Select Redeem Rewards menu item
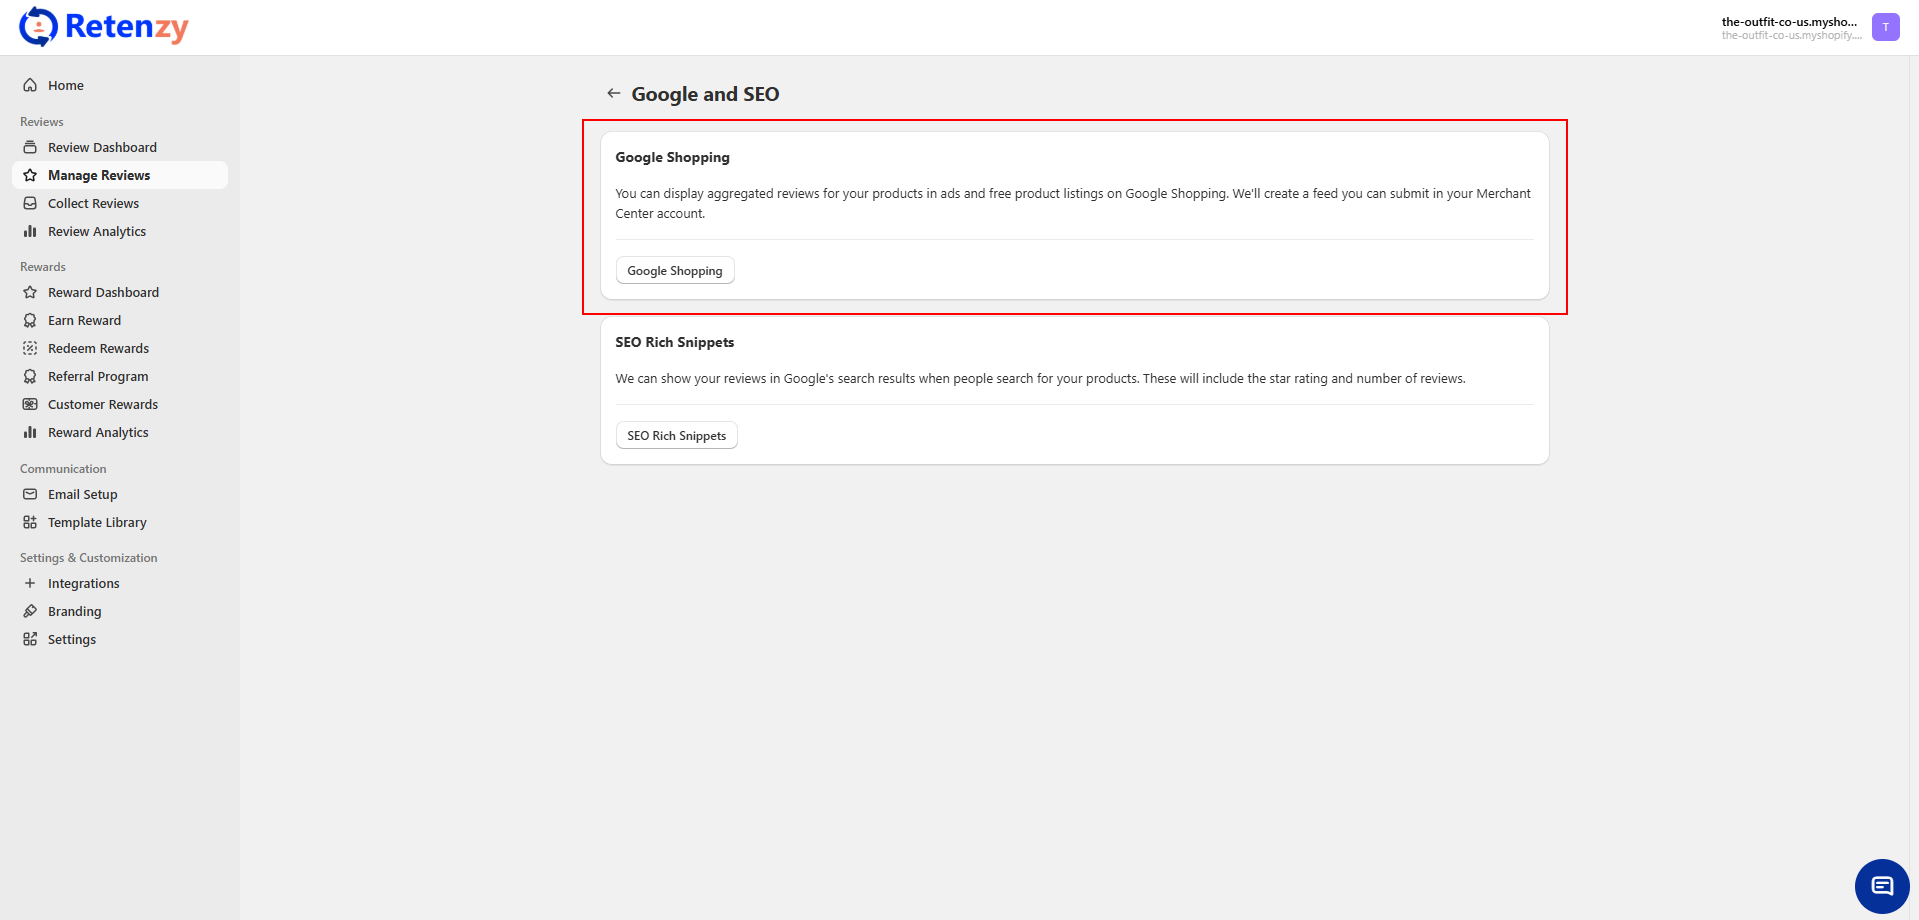1919x920 pixels. [x=98, y=349]
